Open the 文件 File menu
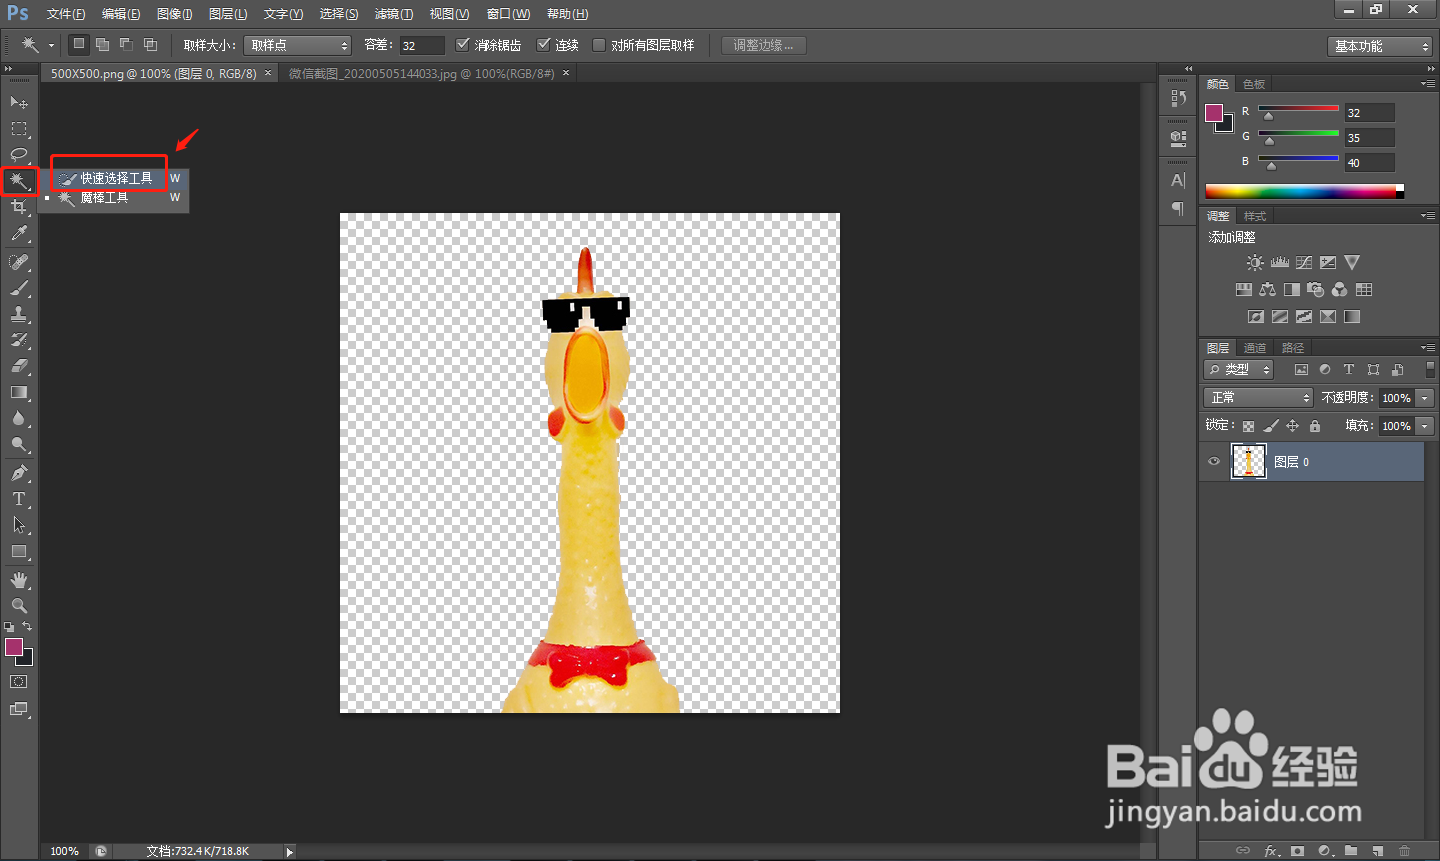The image size is (1440, 861). click(65, 14)
